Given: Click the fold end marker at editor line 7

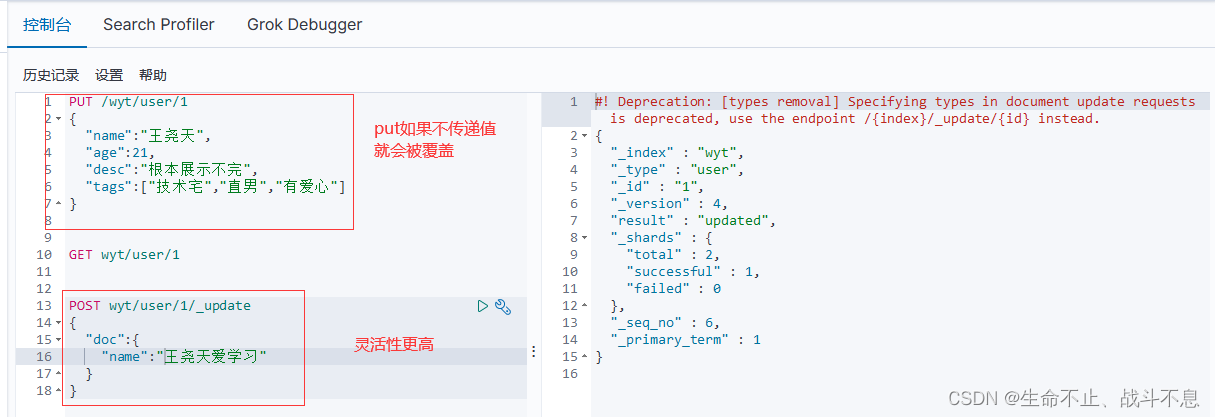Looking at the screenshot, I should 58,204.
